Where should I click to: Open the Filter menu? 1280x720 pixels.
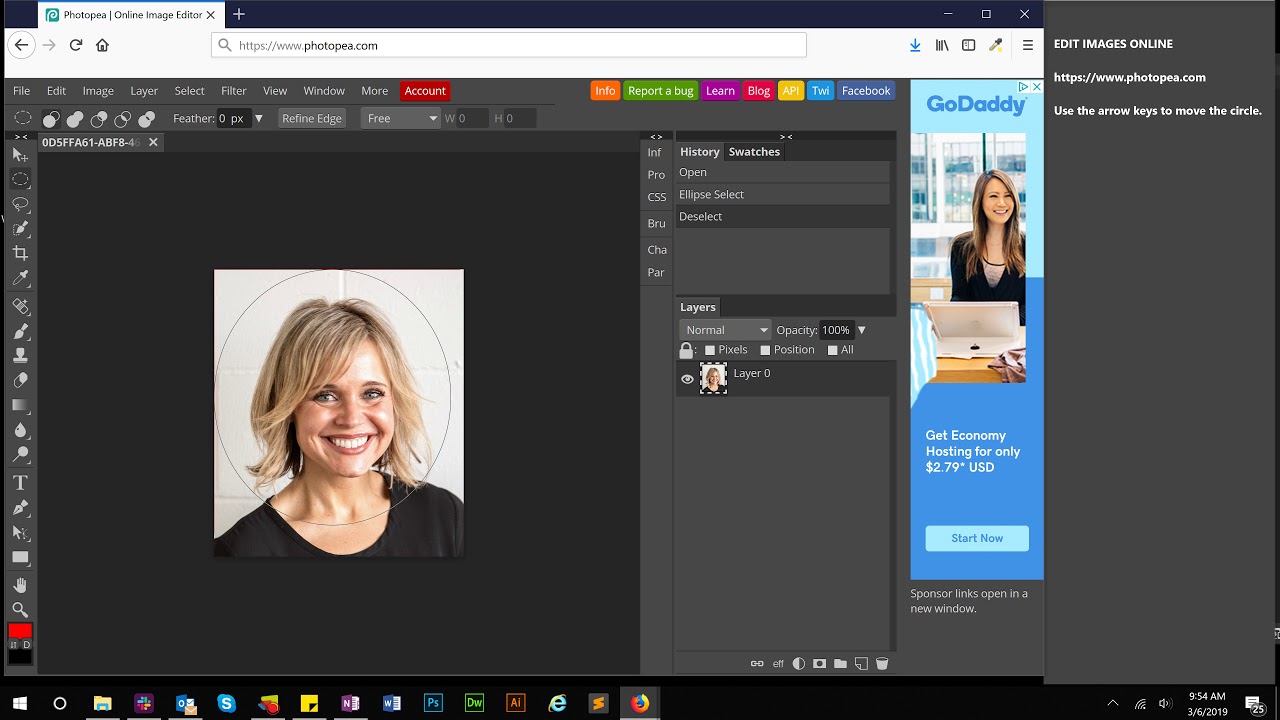pos(234,91)
